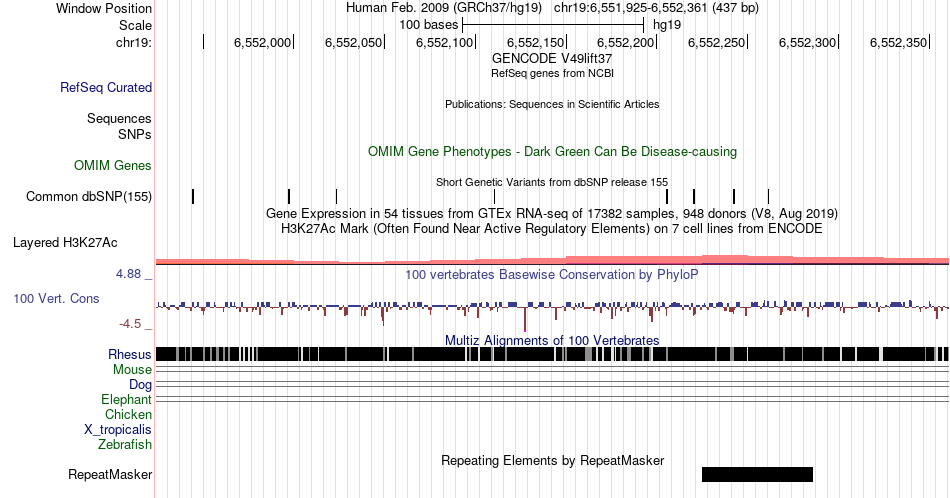
Task: Select the Dog alignment label
Action: (140, 385)
